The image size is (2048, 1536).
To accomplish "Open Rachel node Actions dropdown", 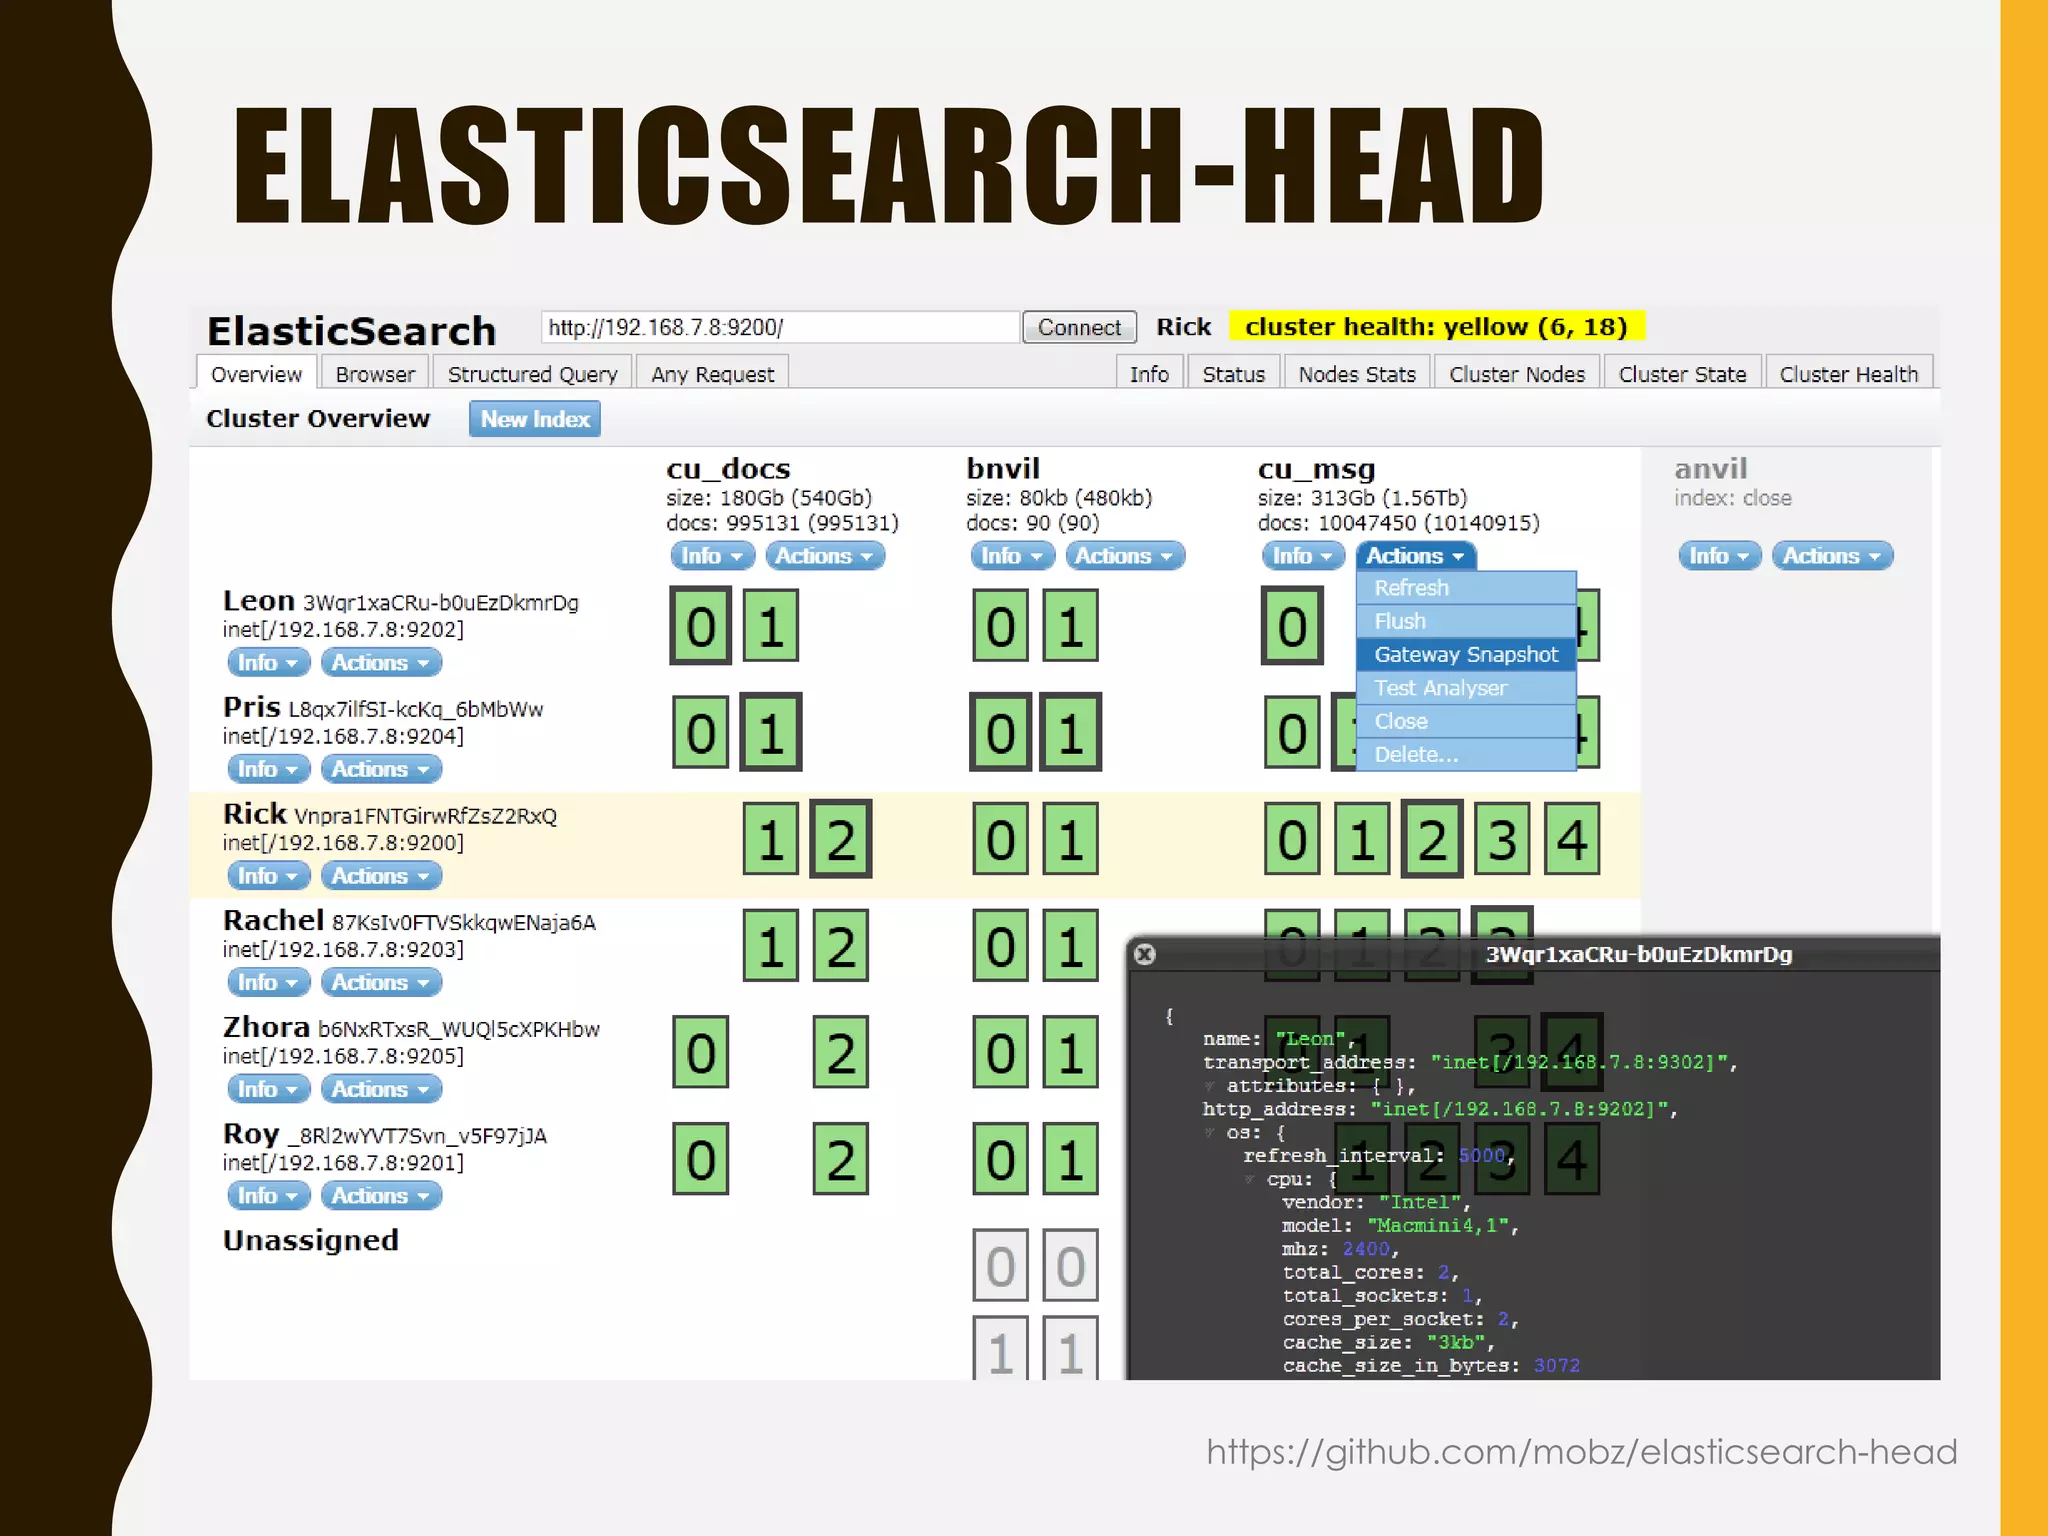I will click(x=381, y=983).
